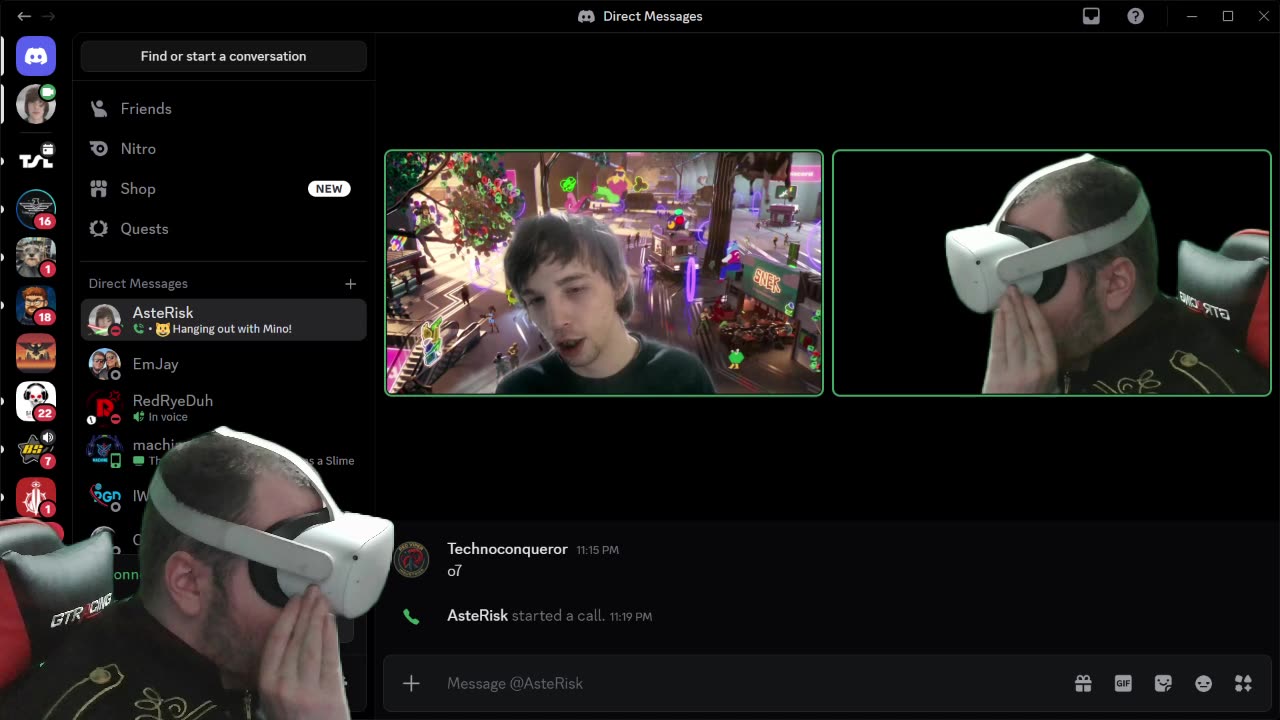Select the EmJay direct message
Image resolution: width=1280 pixels, height=720 pixels.
224,364
